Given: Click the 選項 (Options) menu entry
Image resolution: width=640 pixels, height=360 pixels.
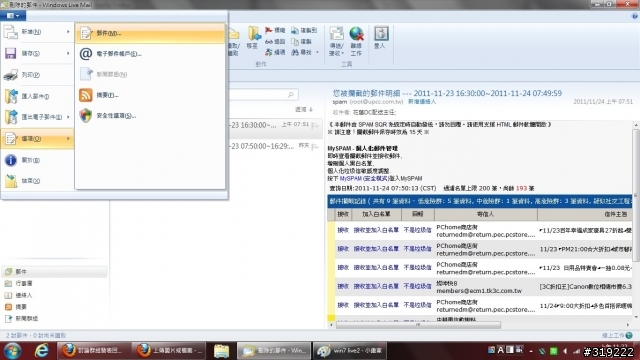Looking at the screenshot, I should [x=37, y=139].
